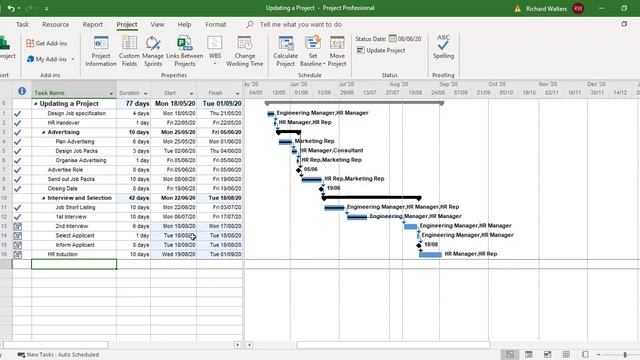This screenshot has width=640, height=360.
Task: Click Set Baseline icon
Action: pos(313,43)
